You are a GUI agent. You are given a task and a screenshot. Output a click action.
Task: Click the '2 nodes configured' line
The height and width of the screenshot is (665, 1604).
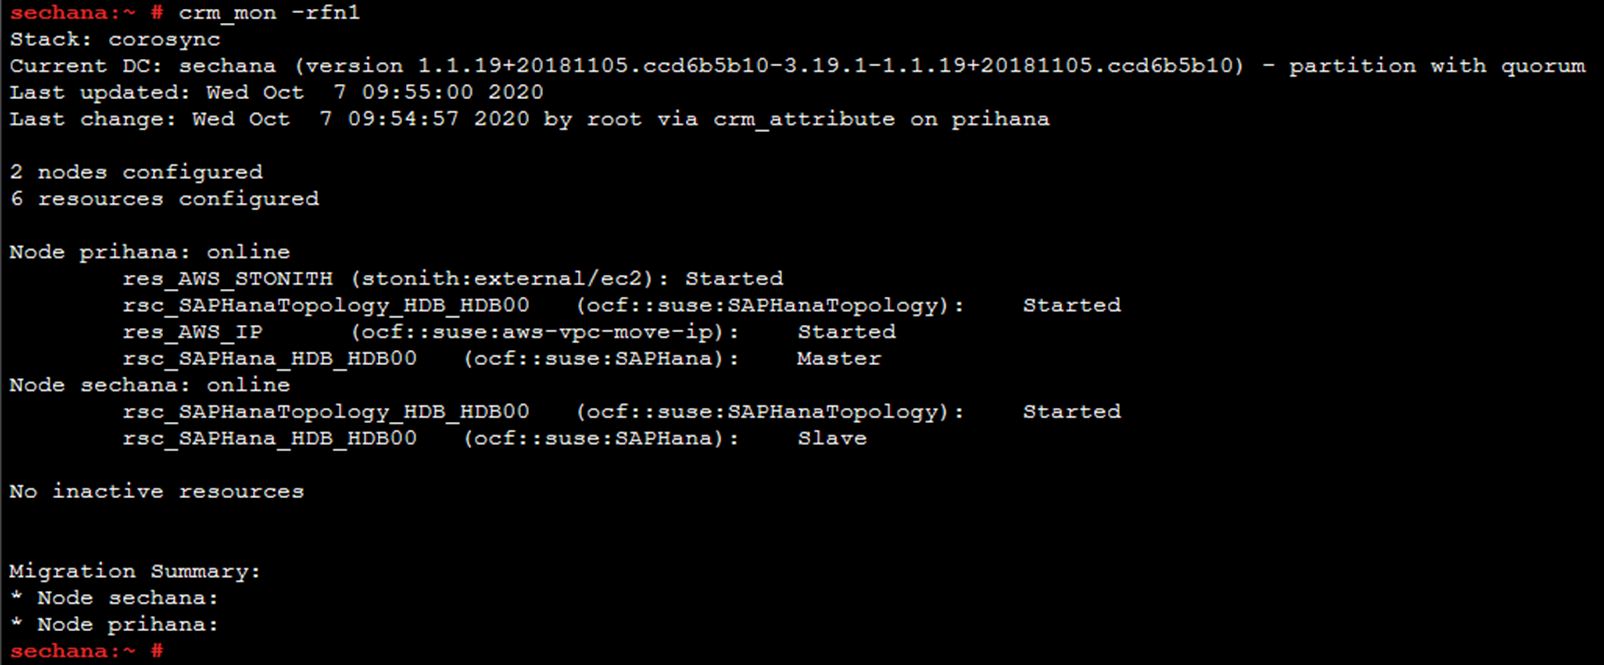click(x=136, y=172)
